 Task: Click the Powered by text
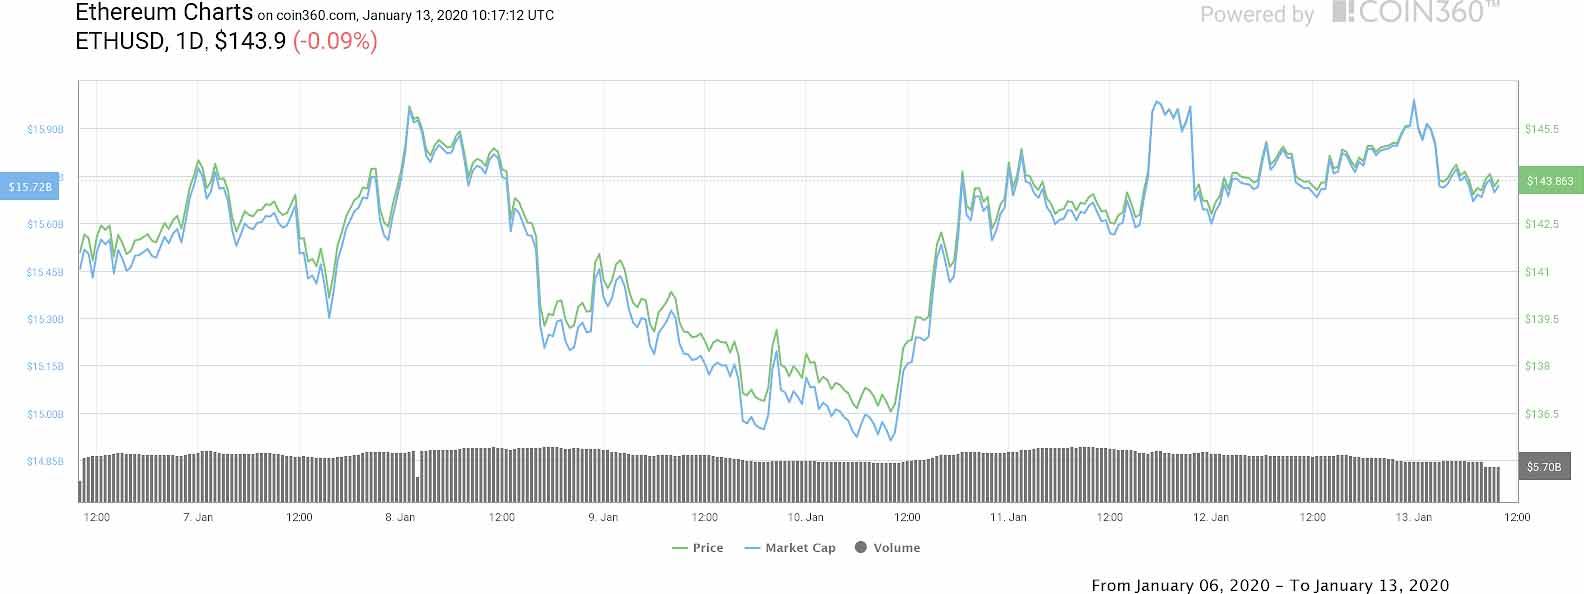click(x=1257, y=15)
